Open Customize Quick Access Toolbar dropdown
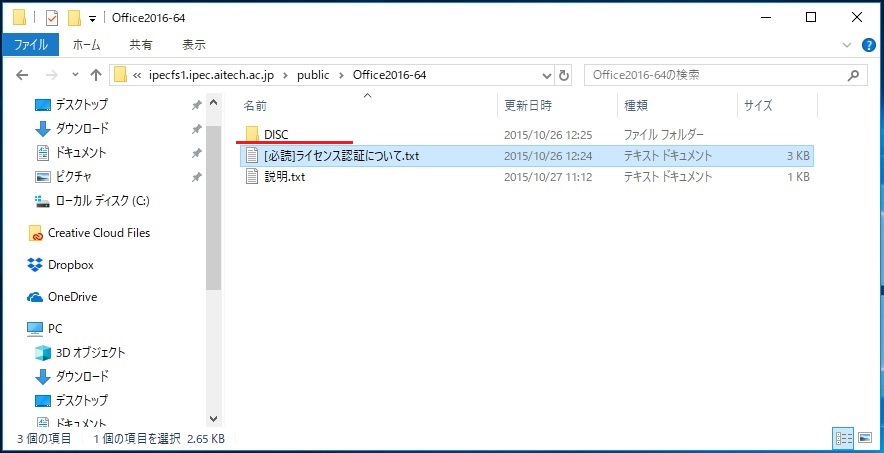This screenshot has height=453, width=884. pos(92,19)
